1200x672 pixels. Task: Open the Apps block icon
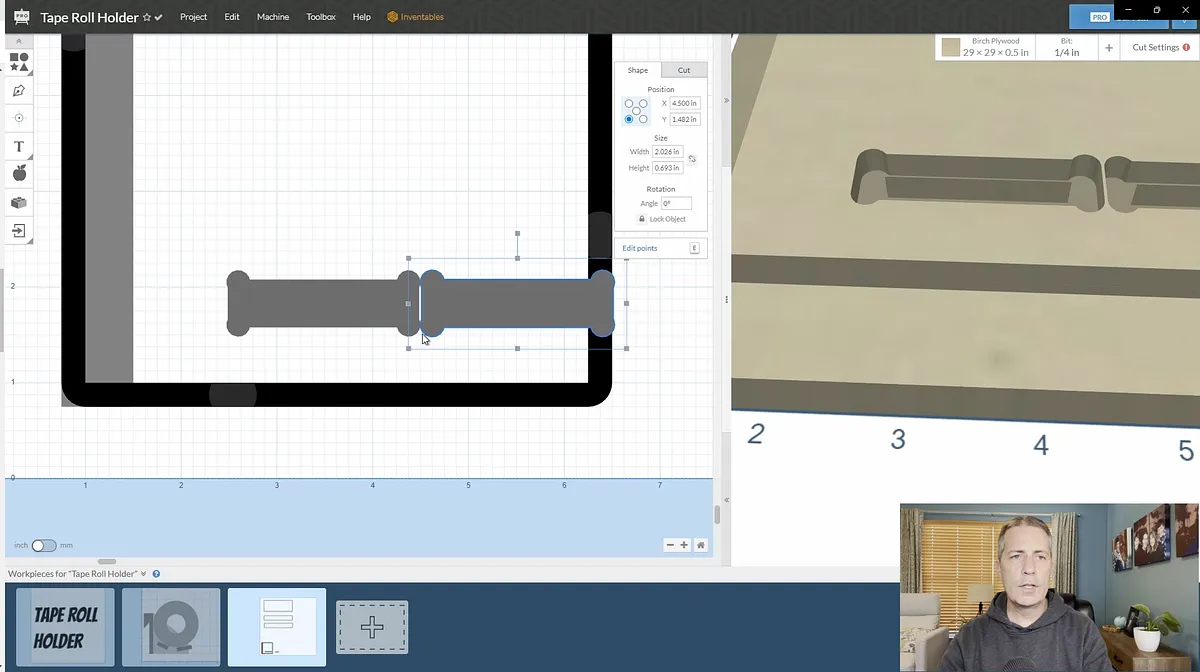click(x=18, y=202)
